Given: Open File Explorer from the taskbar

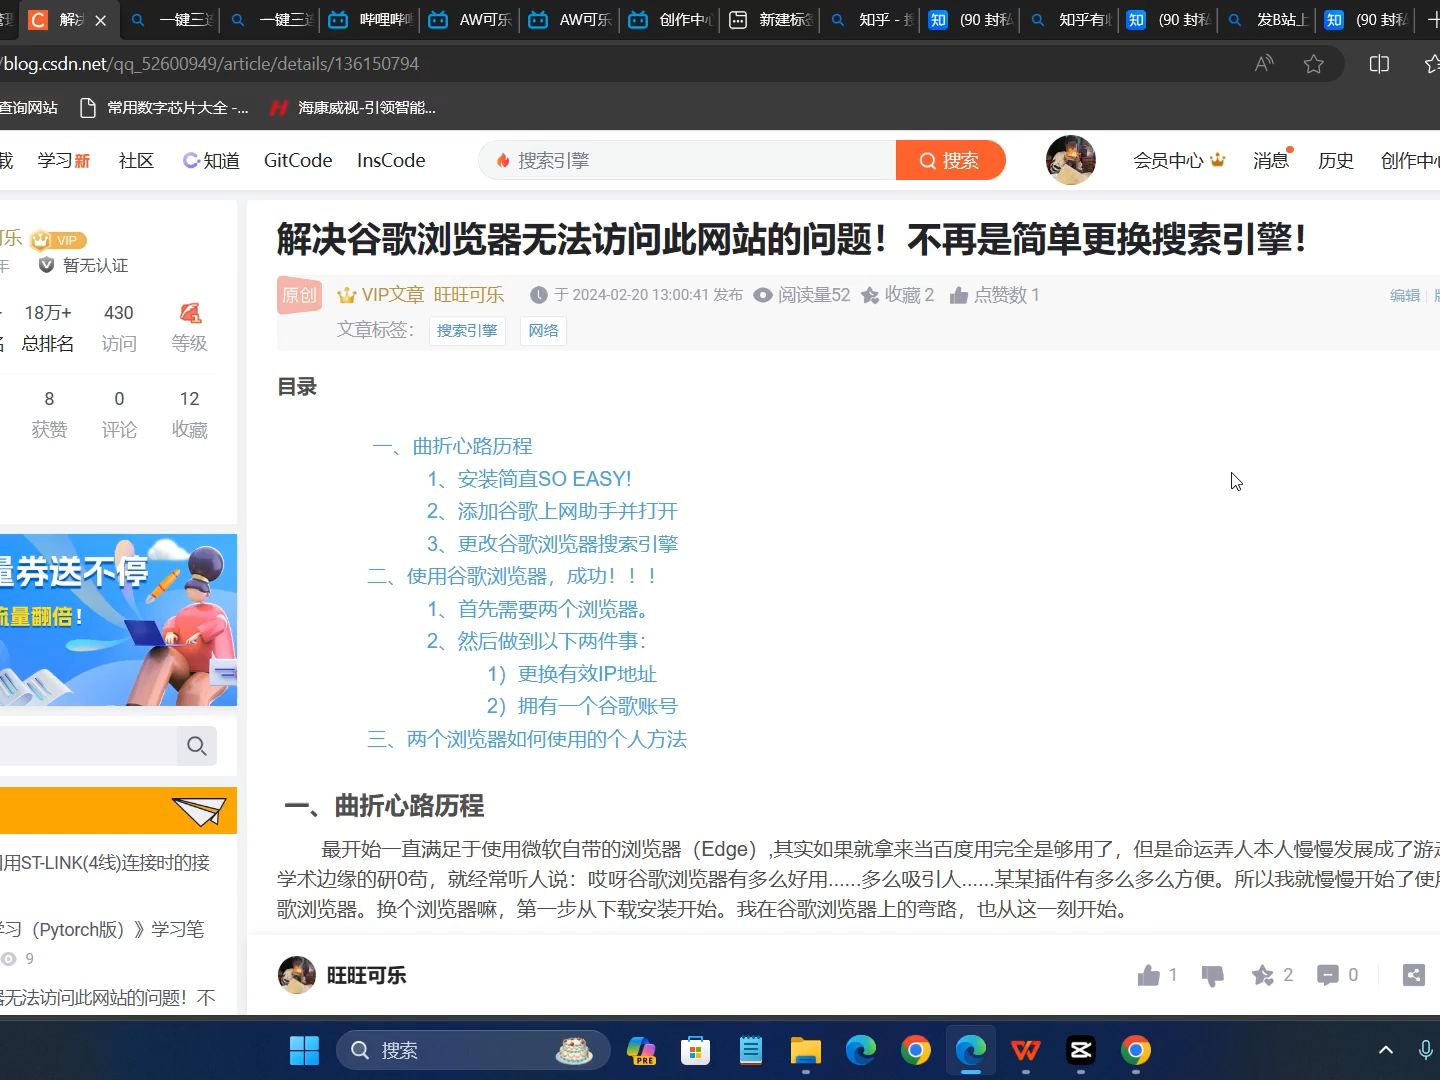Looking at the screenshot, I should click(805, 1050).
